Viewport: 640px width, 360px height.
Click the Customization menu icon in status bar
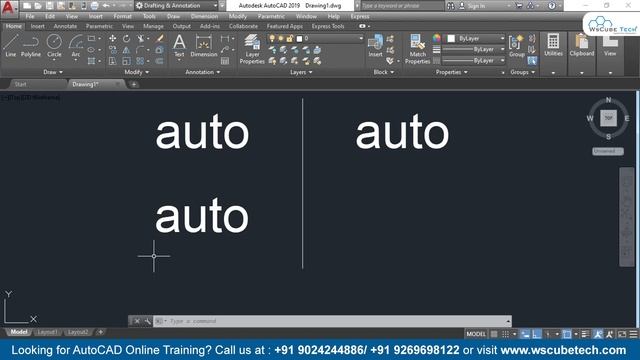pos(633,334)
